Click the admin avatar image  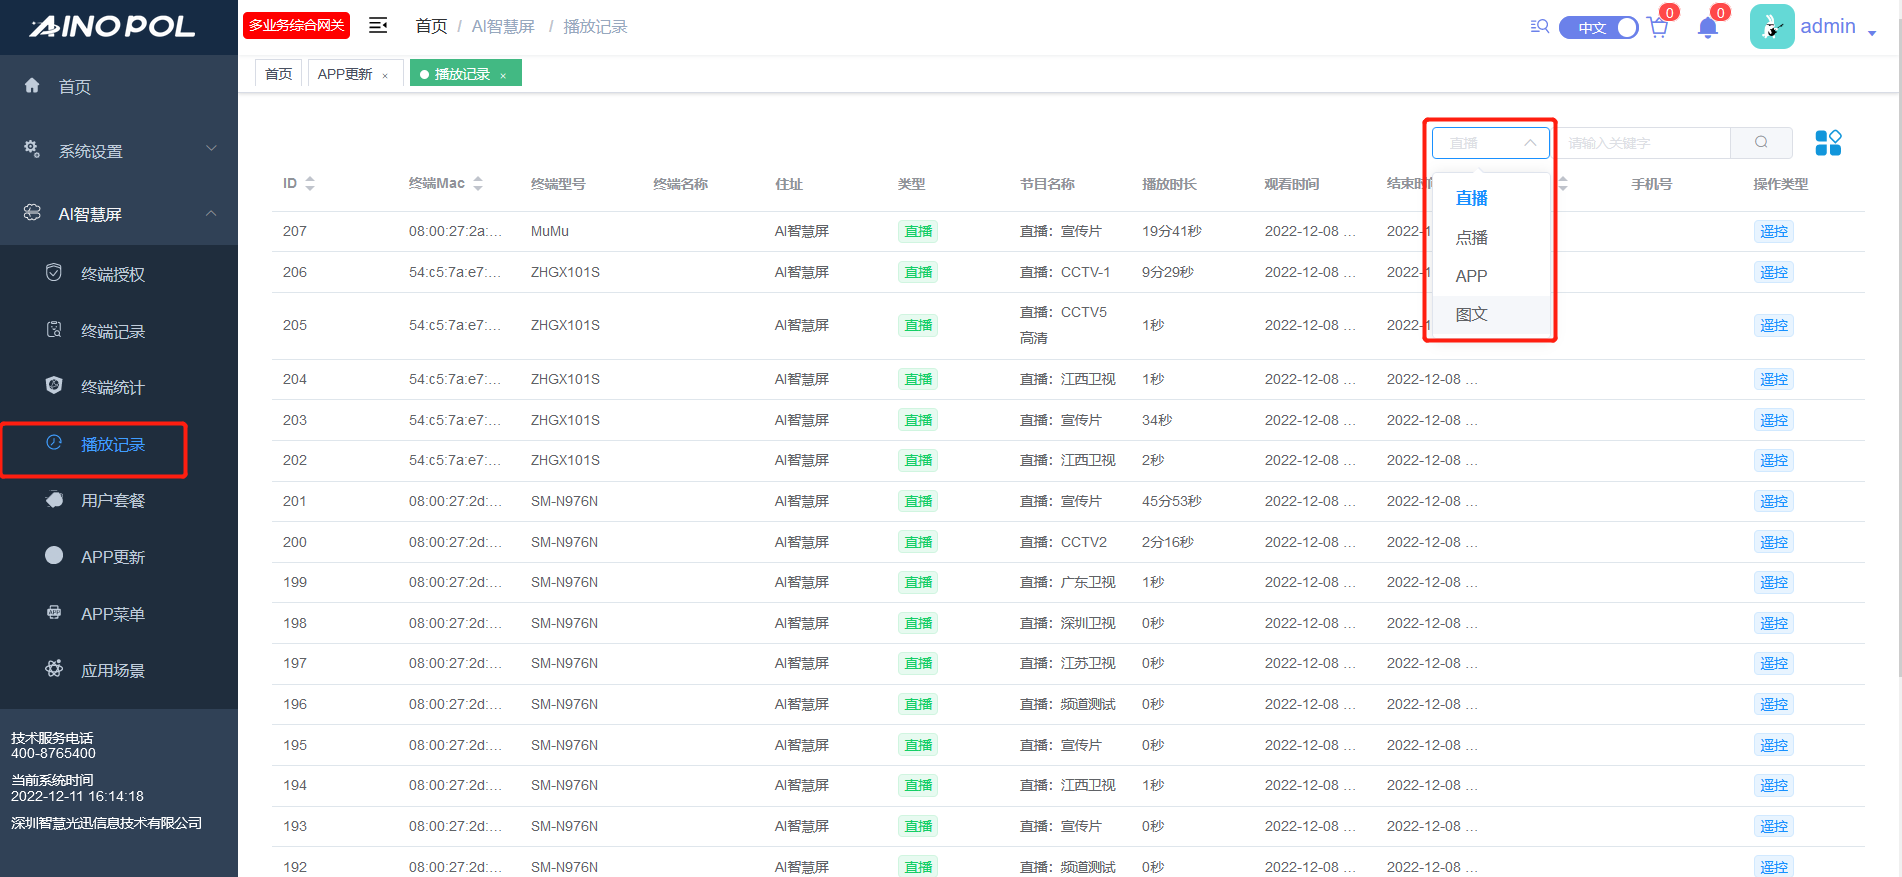[x=1771, y=27]
